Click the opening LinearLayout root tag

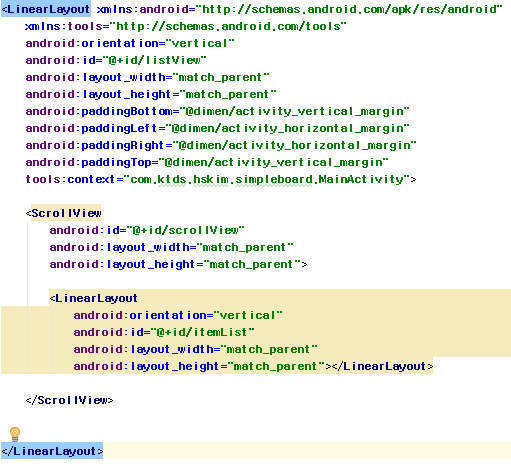[46, 9]
